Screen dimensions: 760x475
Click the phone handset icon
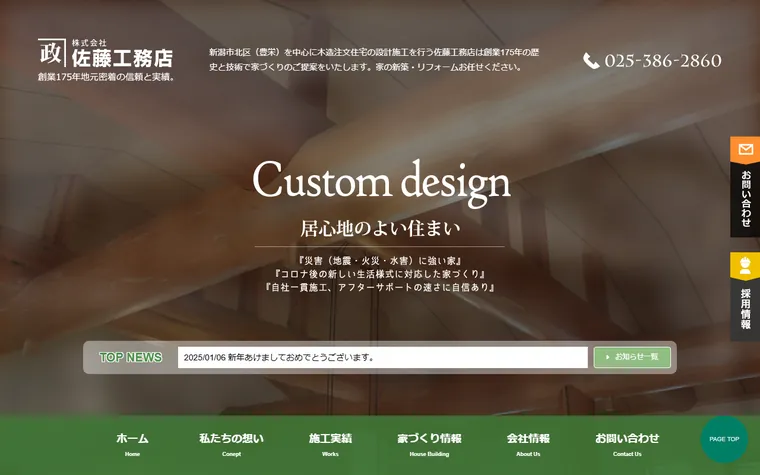click(591, 61)
